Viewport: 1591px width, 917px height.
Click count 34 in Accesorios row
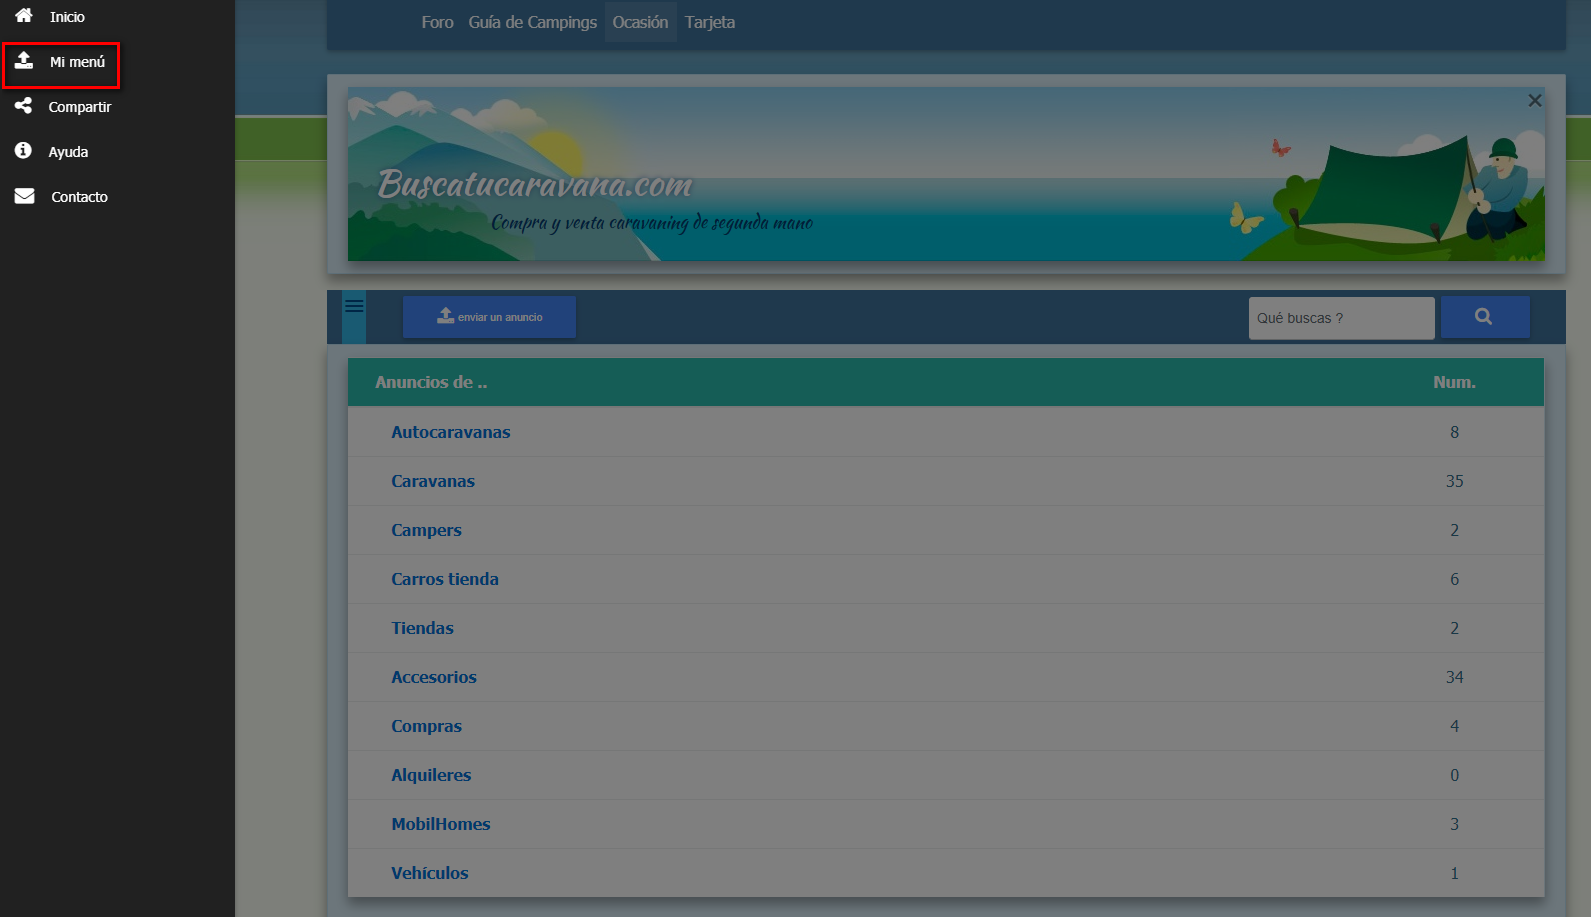(1454, 677)
